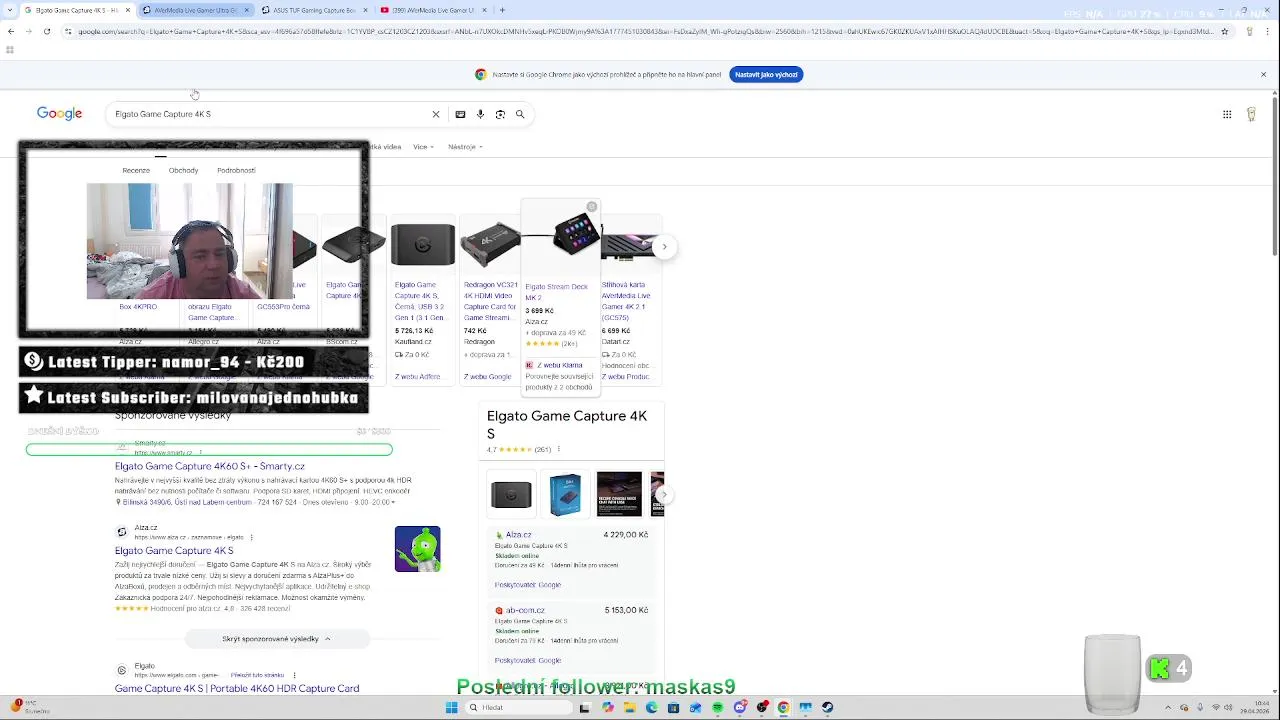The height and width of the screenshot is (720, 1280).
Task: Open the on-screen keyboard input tool
Action: coord(460,114)
